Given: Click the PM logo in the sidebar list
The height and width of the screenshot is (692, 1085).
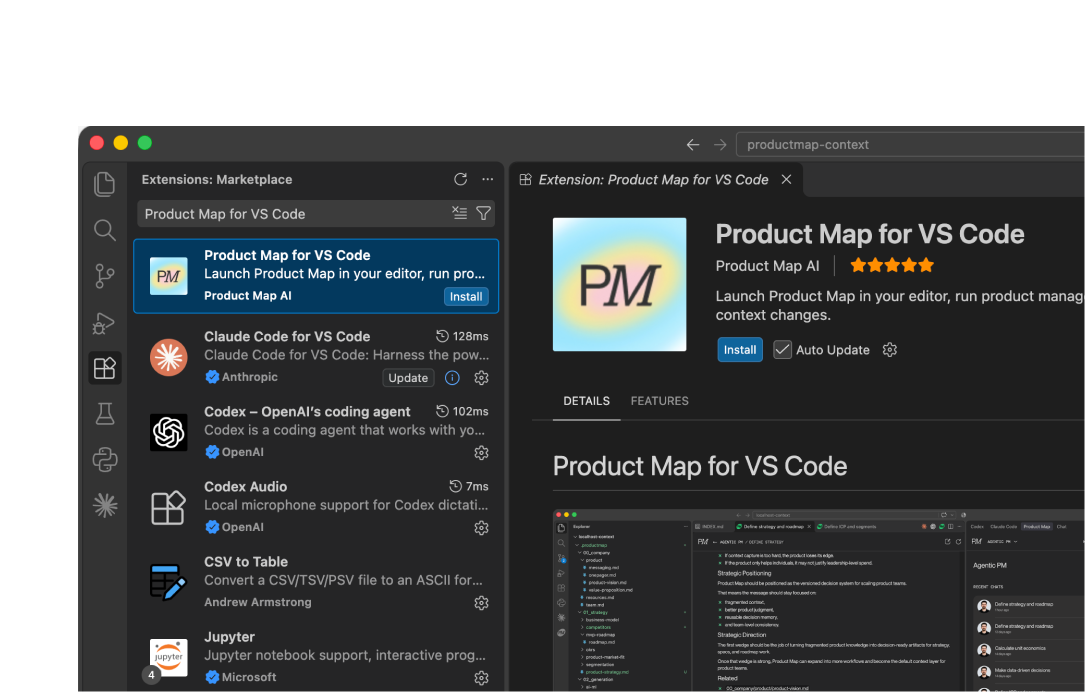Looking at the screenshot, I should pos(169,276).
